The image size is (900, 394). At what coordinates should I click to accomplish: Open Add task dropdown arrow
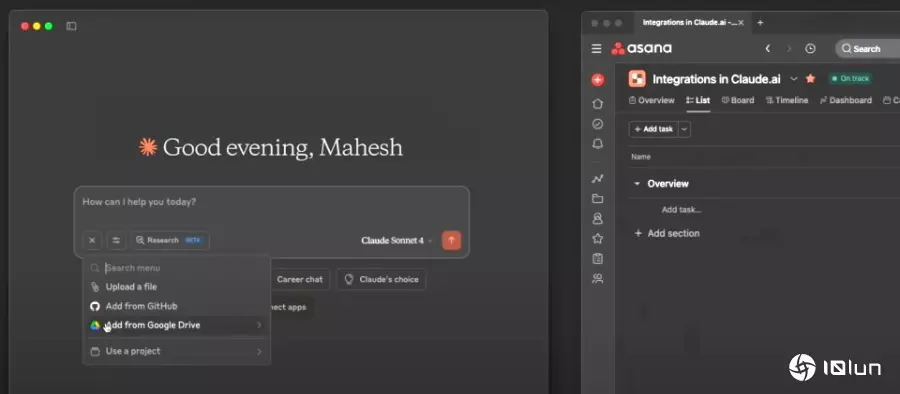coord(684,129)
